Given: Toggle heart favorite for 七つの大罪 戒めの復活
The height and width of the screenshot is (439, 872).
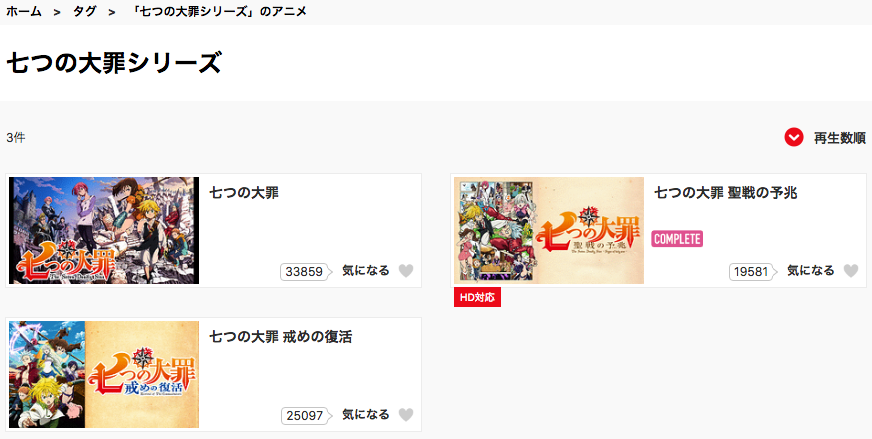Looking at the screenshot, I should click(x=406, y=415).
